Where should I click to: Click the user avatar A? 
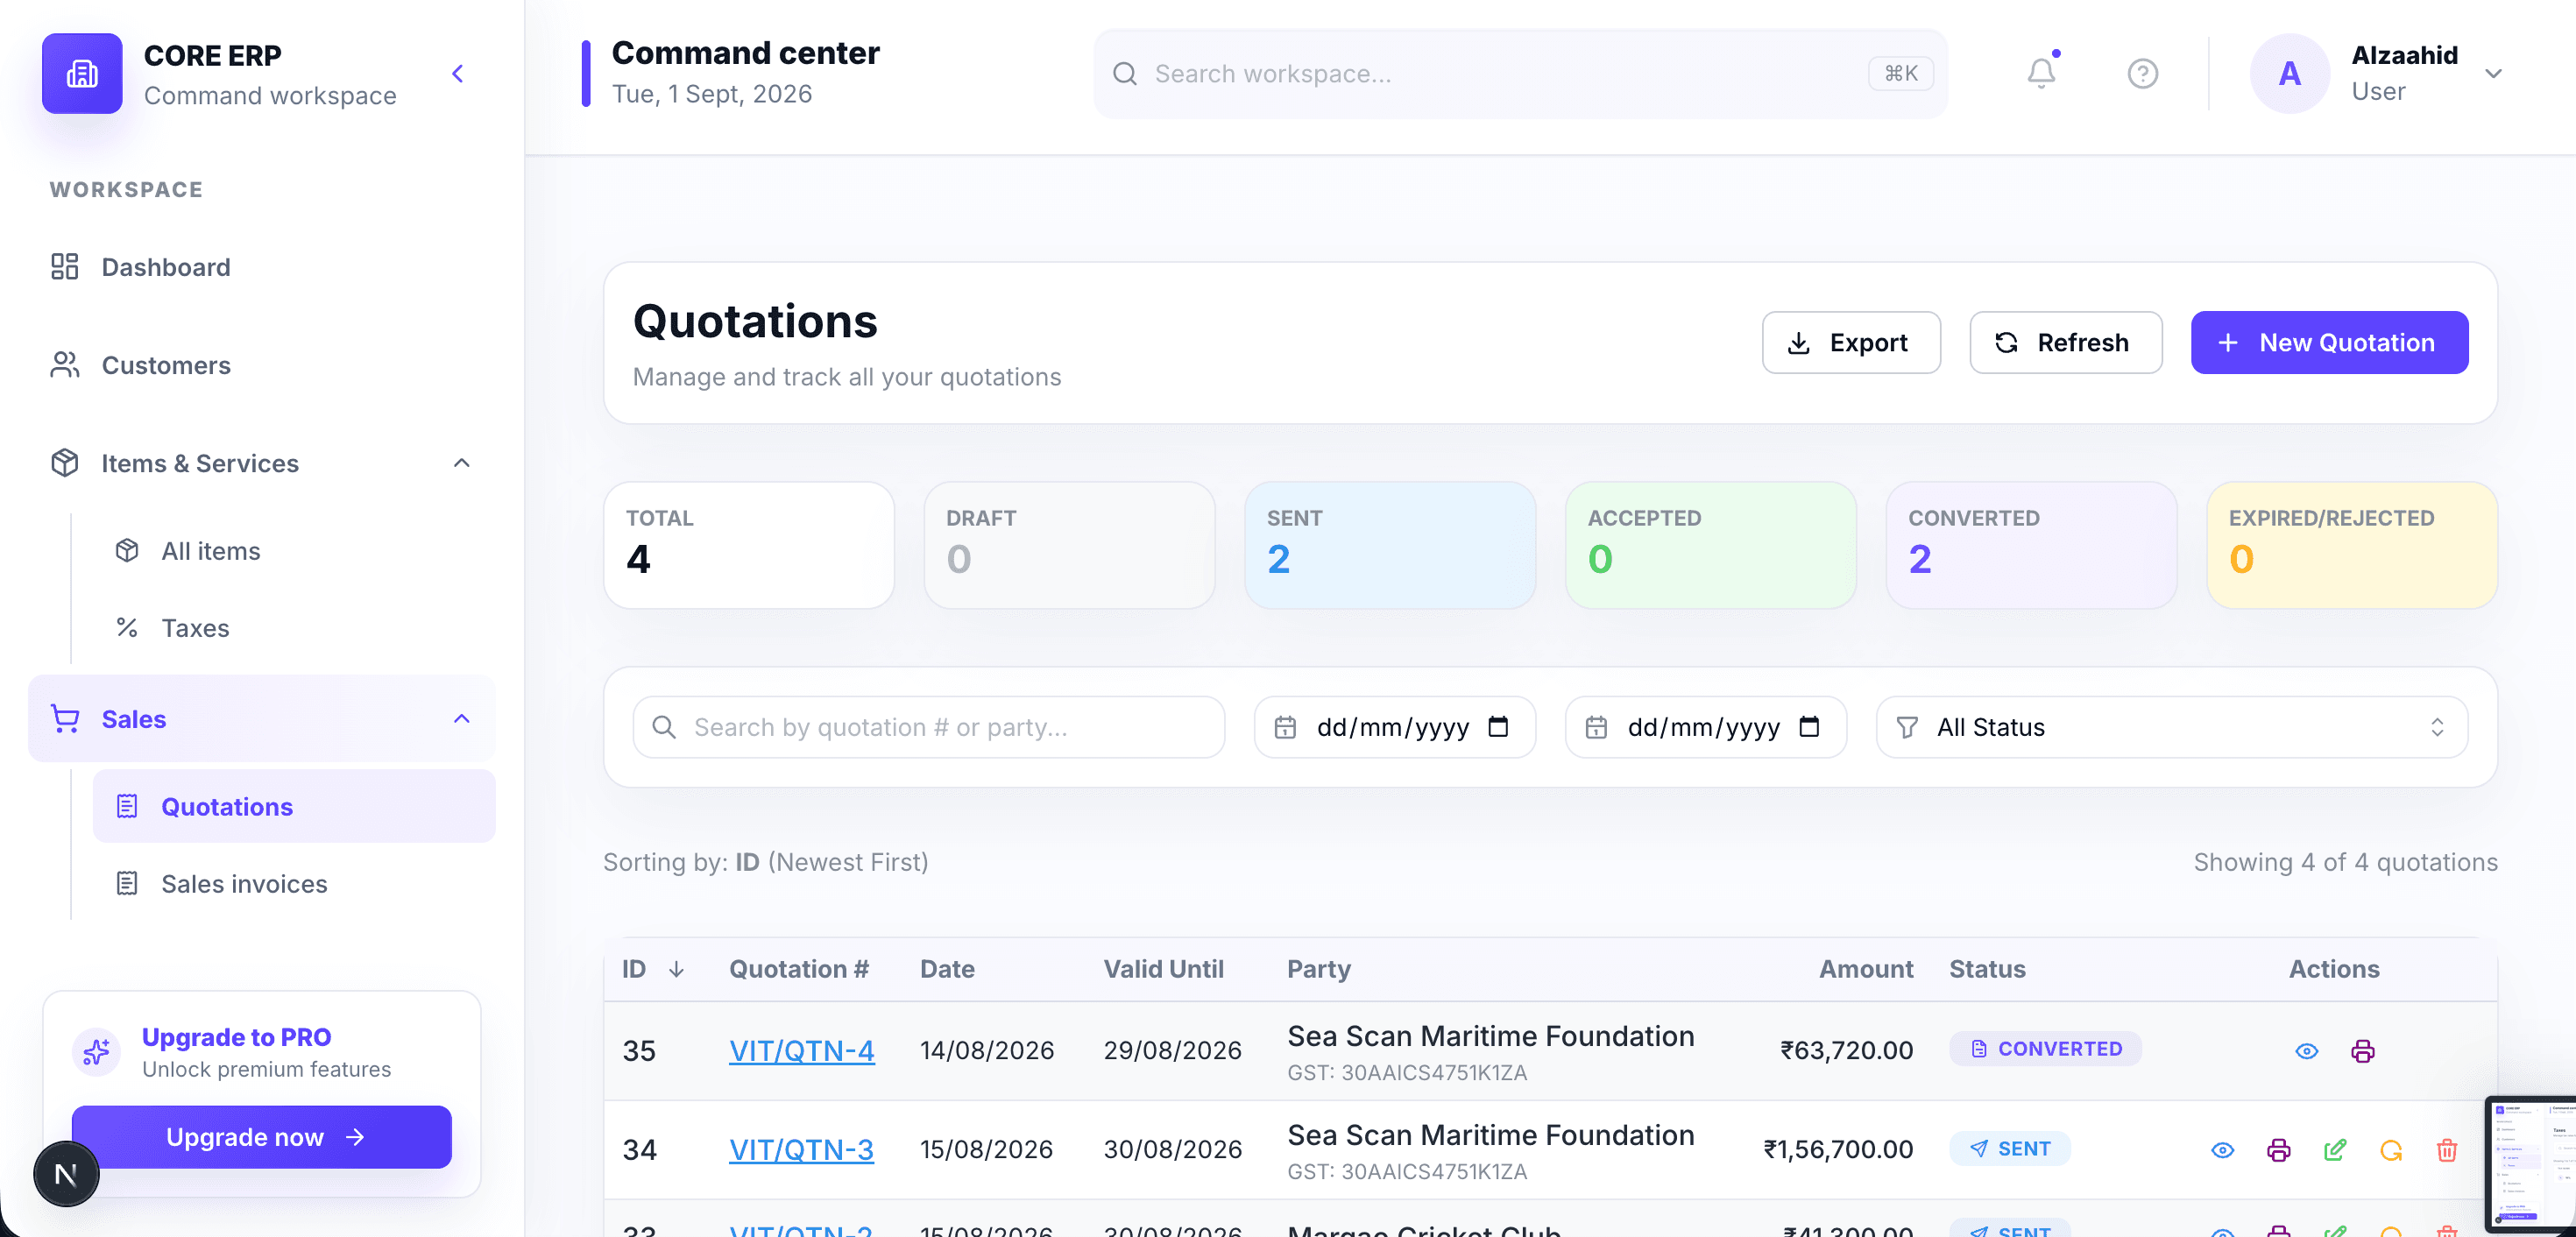[2289, 73]
